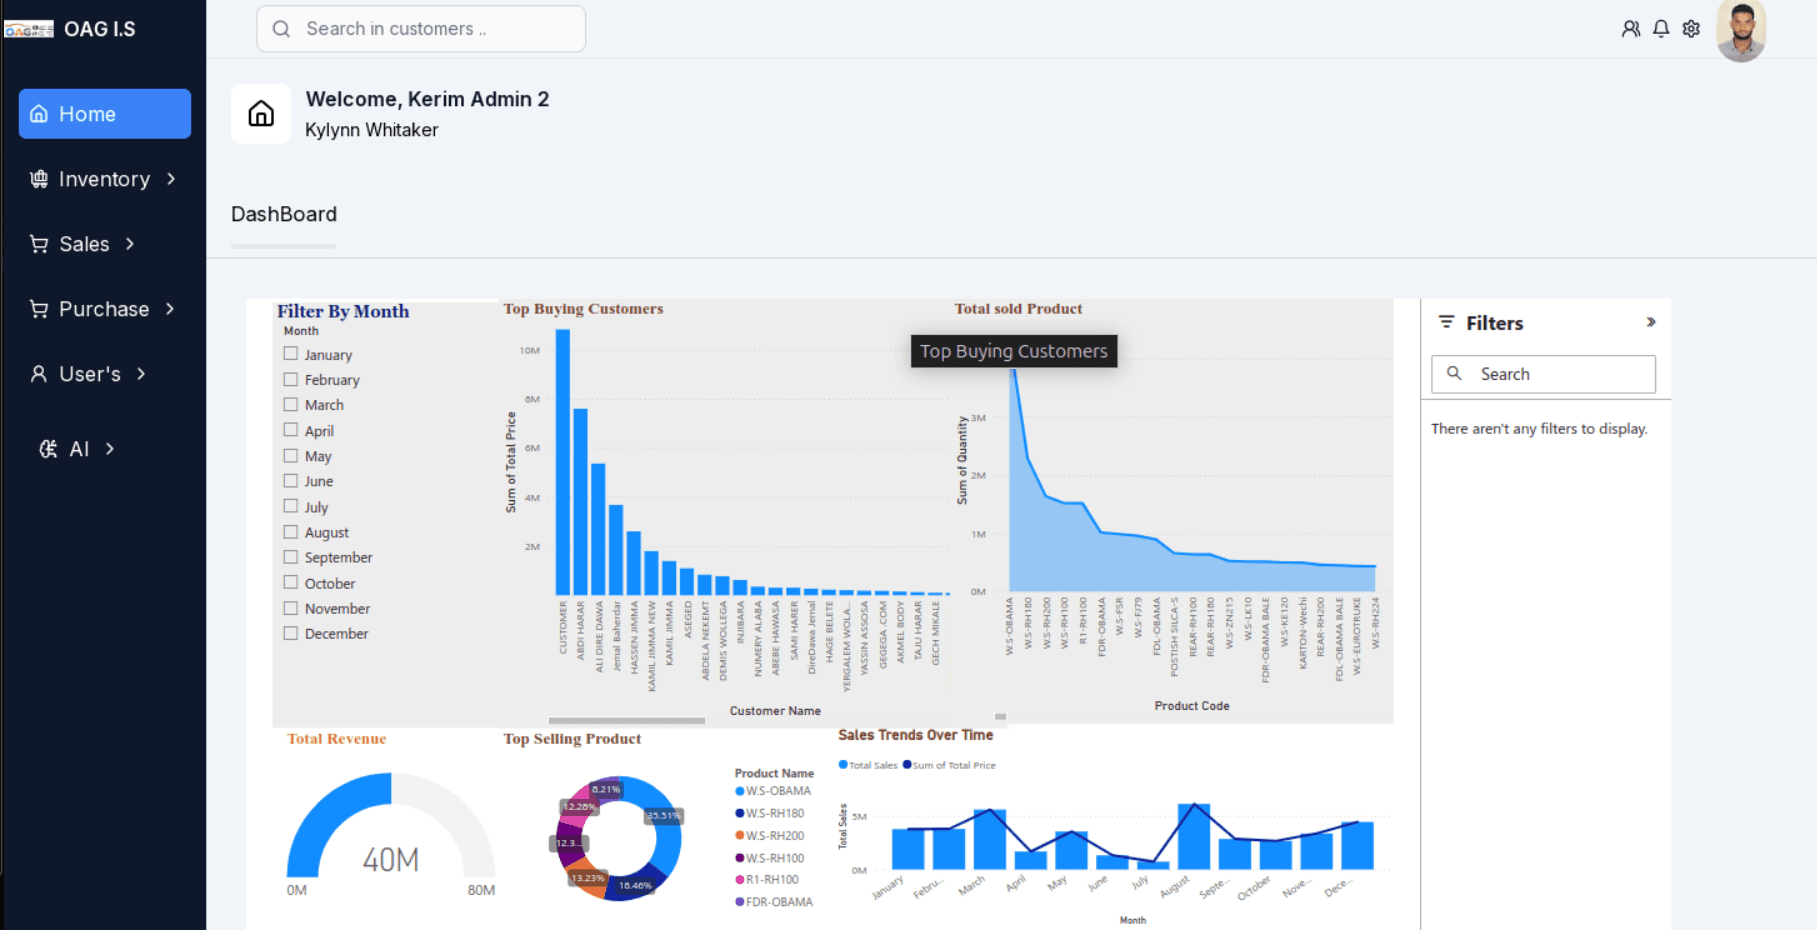Check the October month checkbox

coord(291,582)
